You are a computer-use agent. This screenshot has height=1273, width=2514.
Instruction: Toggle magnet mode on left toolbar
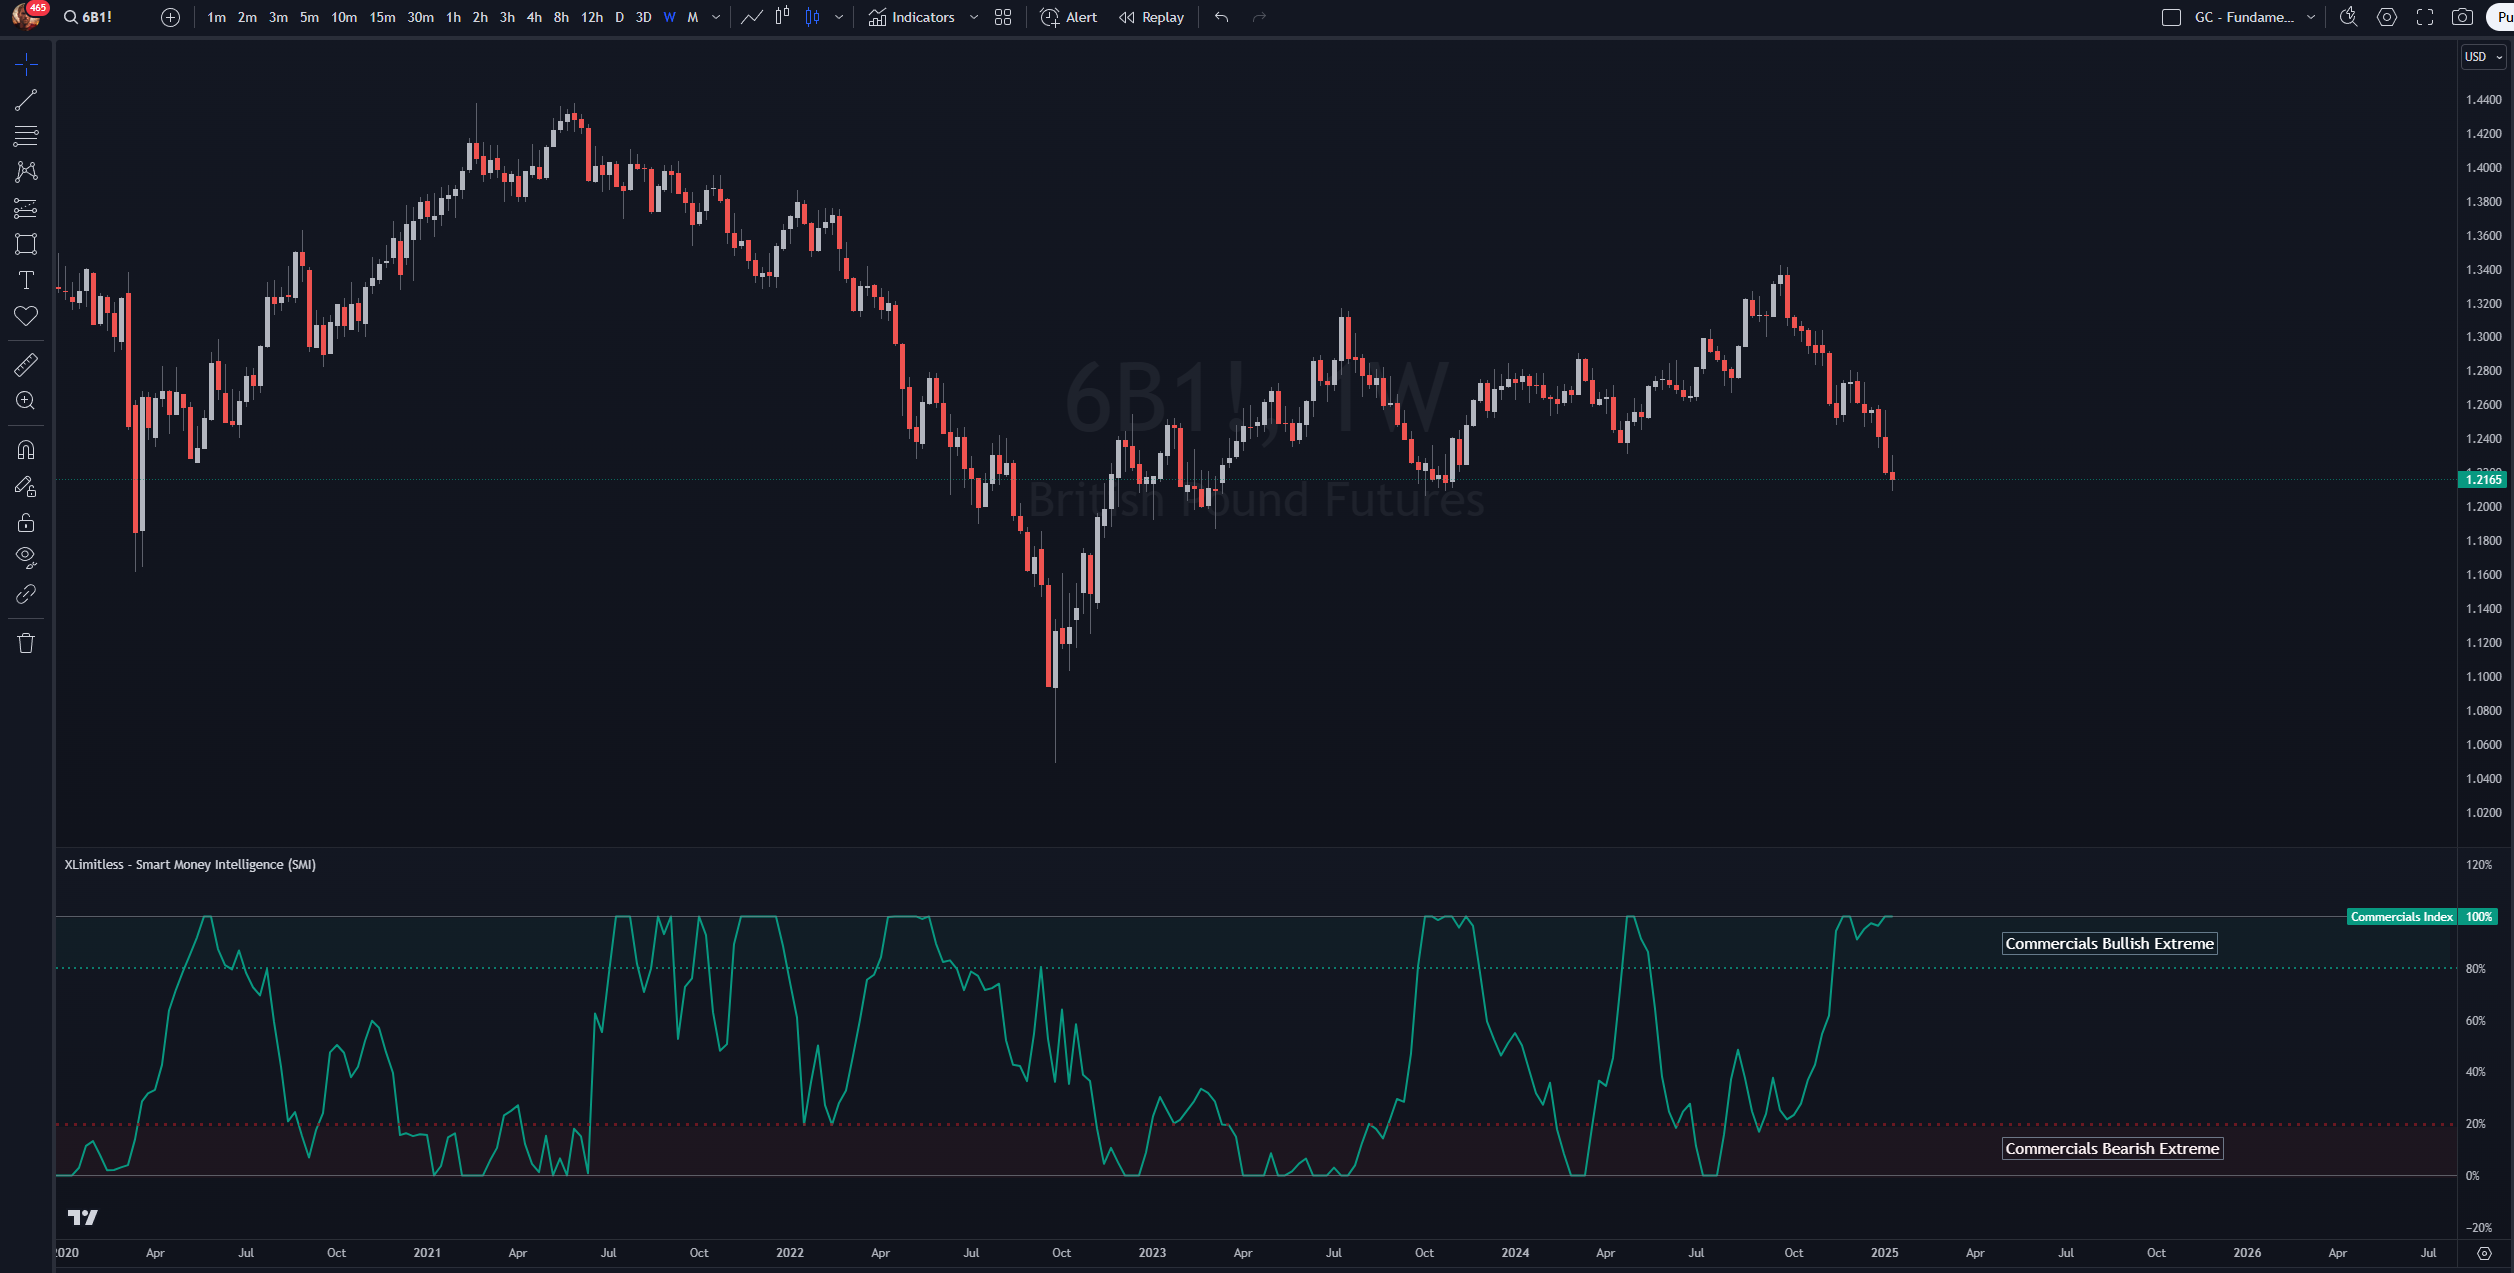26,449
